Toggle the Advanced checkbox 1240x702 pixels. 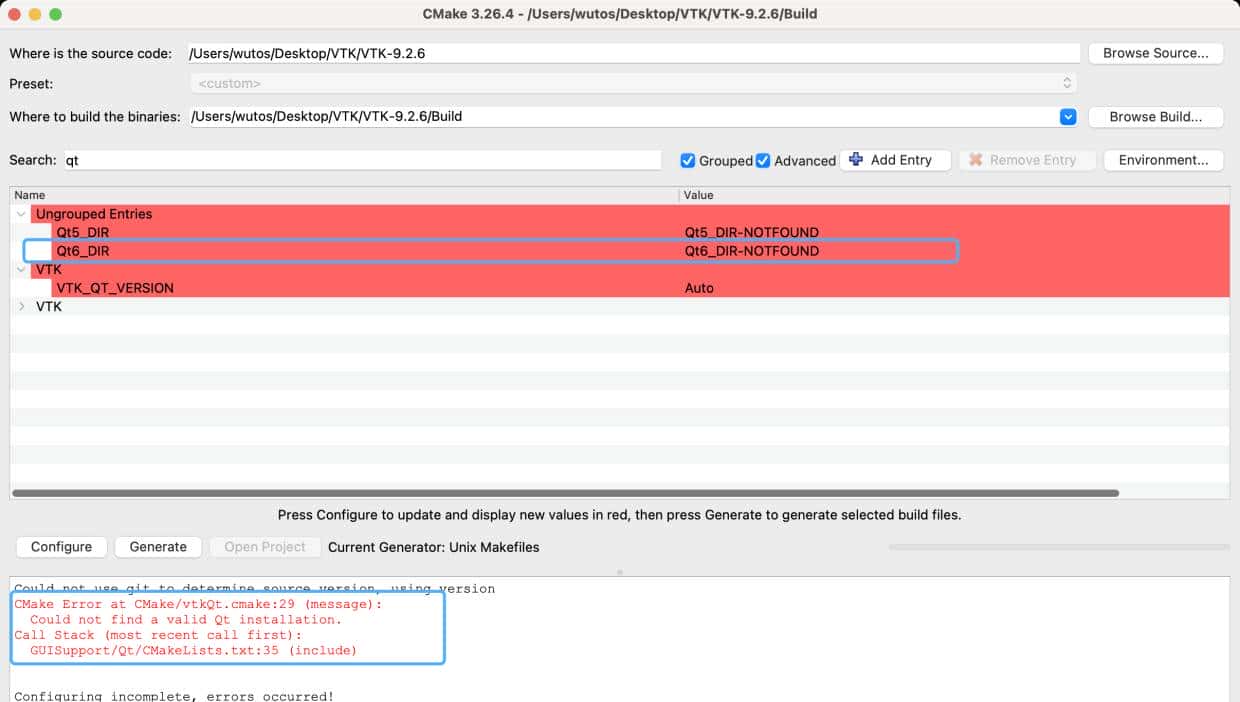pos(763,160)
